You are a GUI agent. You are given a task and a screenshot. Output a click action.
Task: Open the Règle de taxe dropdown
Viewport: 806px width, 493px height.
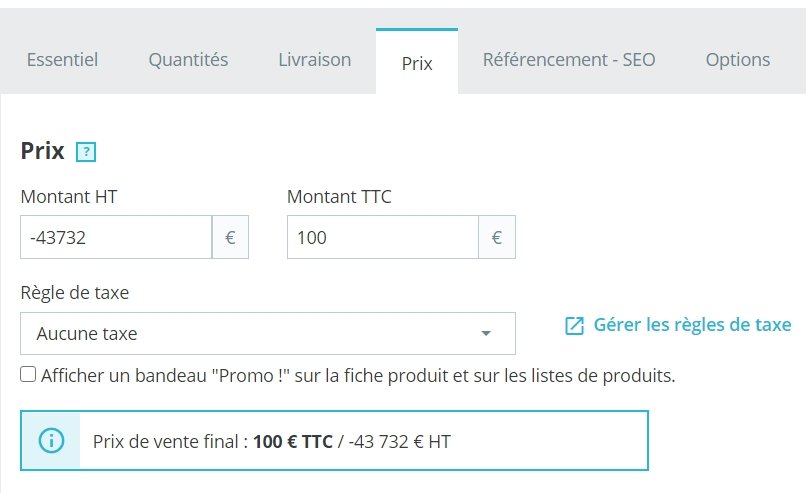[x=268, y=333]
